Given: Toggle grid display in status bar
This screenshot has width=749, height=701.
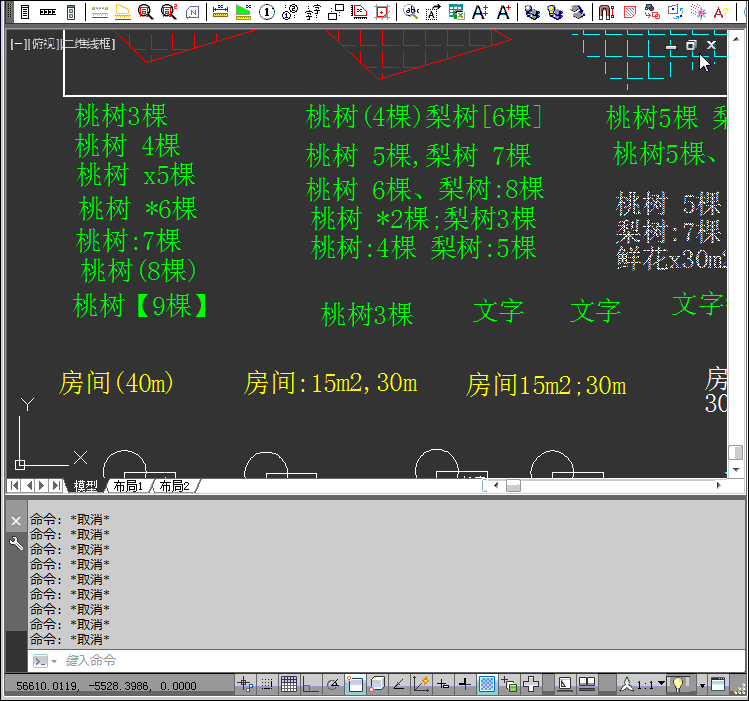Looking at the screenshot, I should point(288,684).
